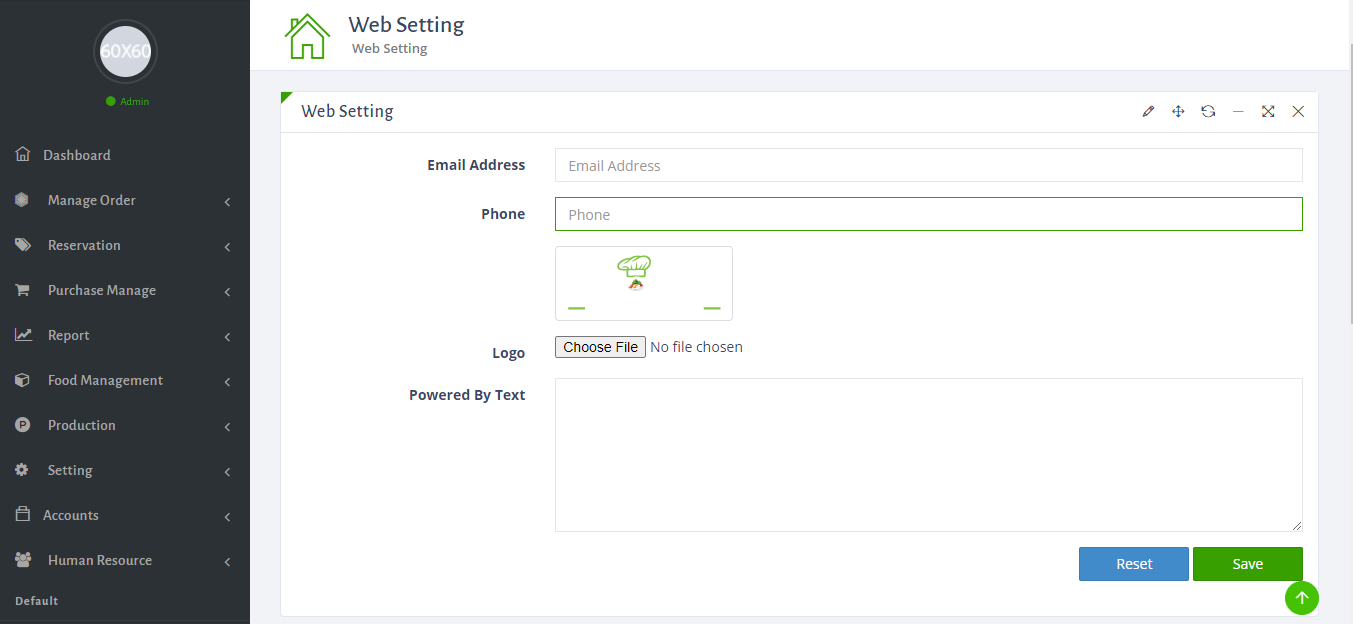Select the Manage Order icon in sidebar
1353x624 pixels.
point(21,200)
